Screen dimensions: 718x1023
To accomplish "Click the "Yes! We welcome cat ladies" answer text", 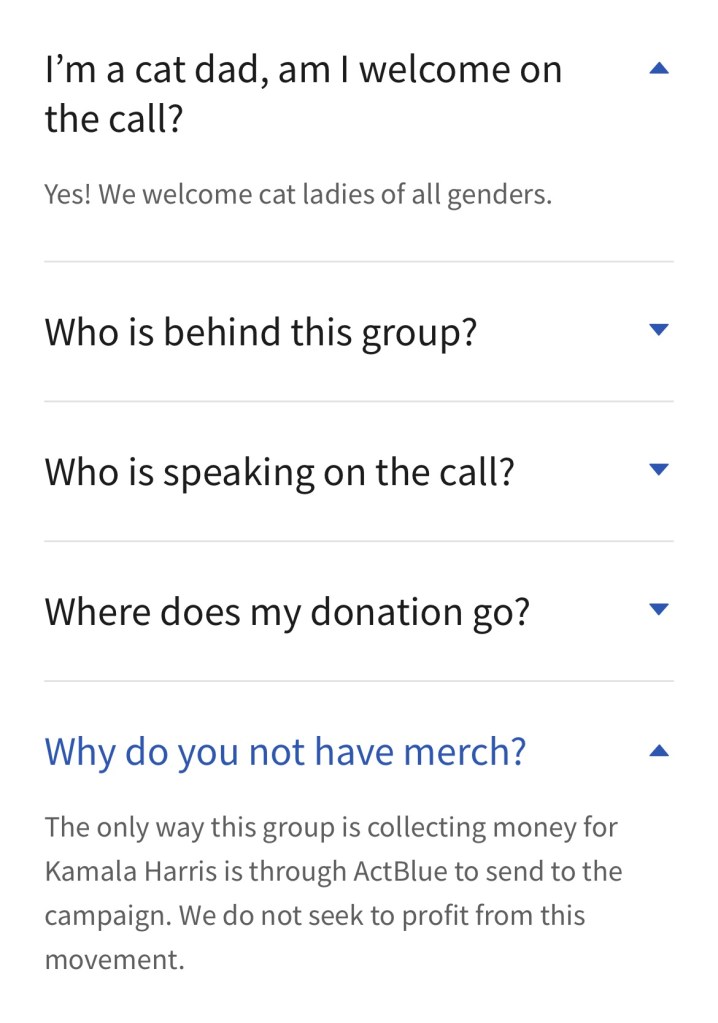I will (297, 194).
